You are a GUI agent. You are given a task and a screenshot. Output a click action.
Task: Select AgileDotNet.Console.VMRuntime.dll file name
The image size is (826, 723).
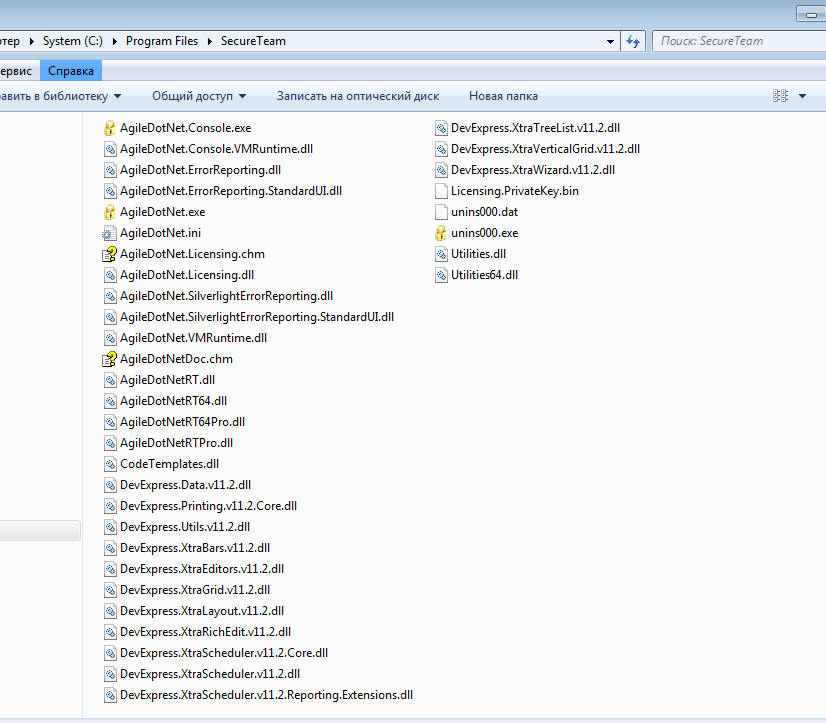point(217,149)
